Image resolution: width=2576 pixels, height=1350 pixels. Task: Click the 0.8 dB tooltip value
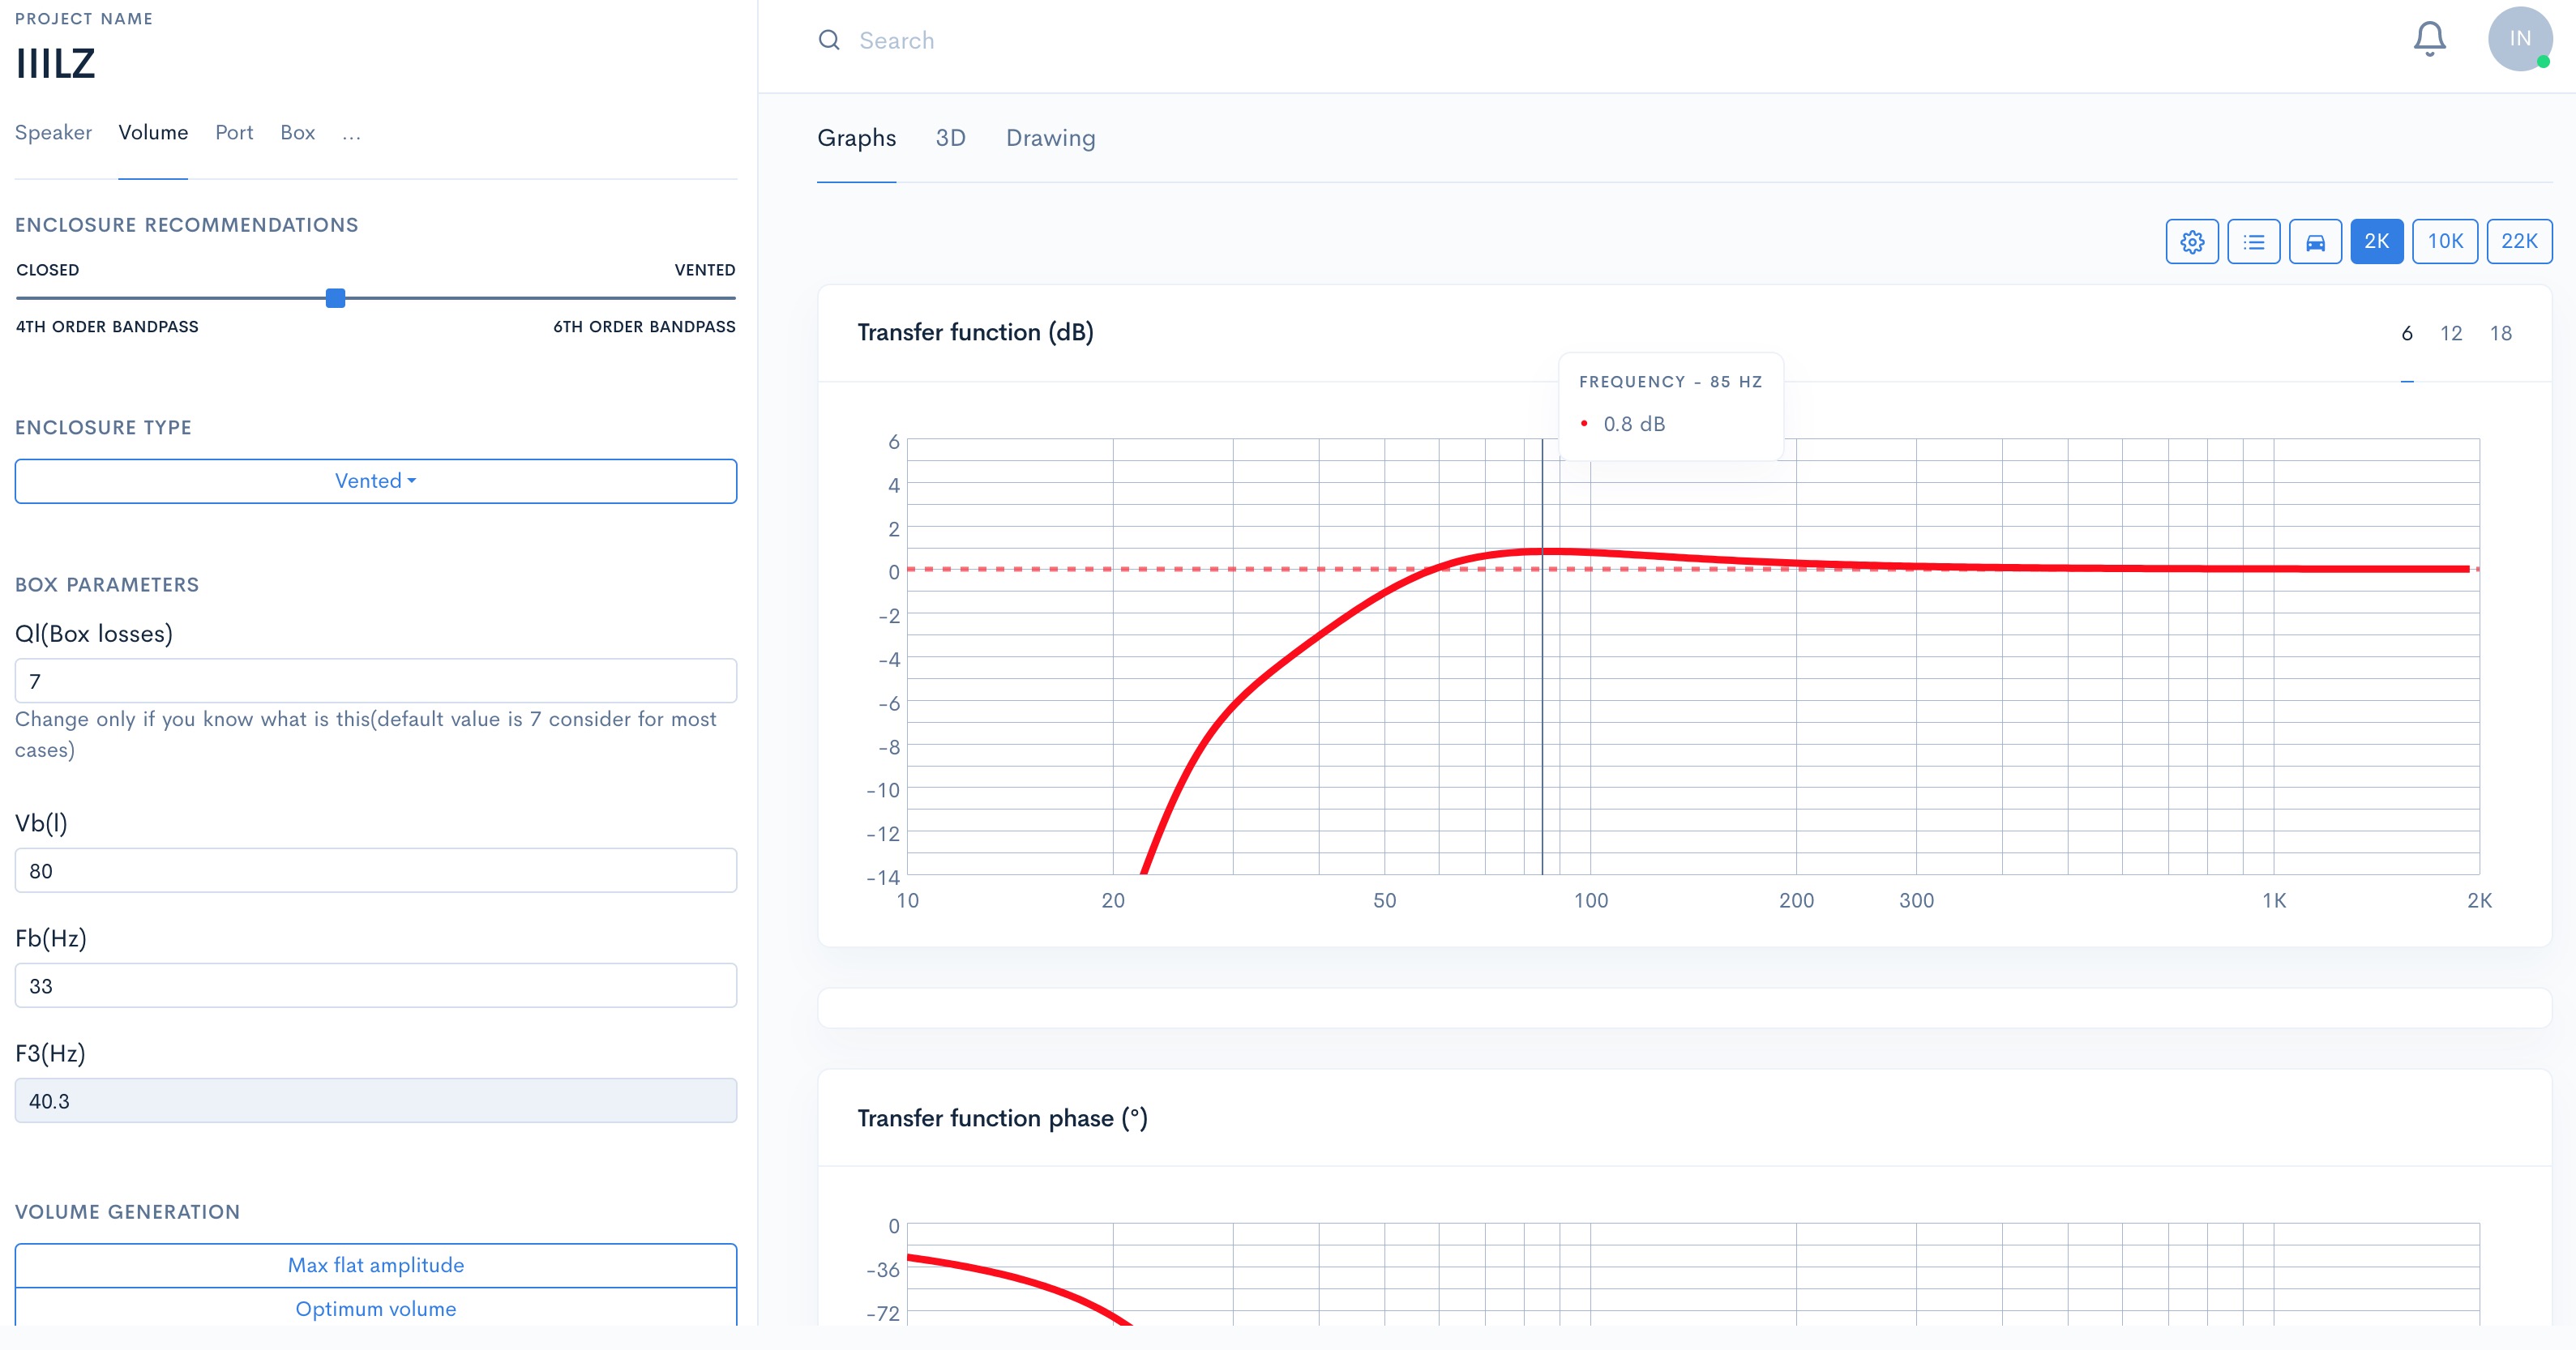pos(1634,424)
